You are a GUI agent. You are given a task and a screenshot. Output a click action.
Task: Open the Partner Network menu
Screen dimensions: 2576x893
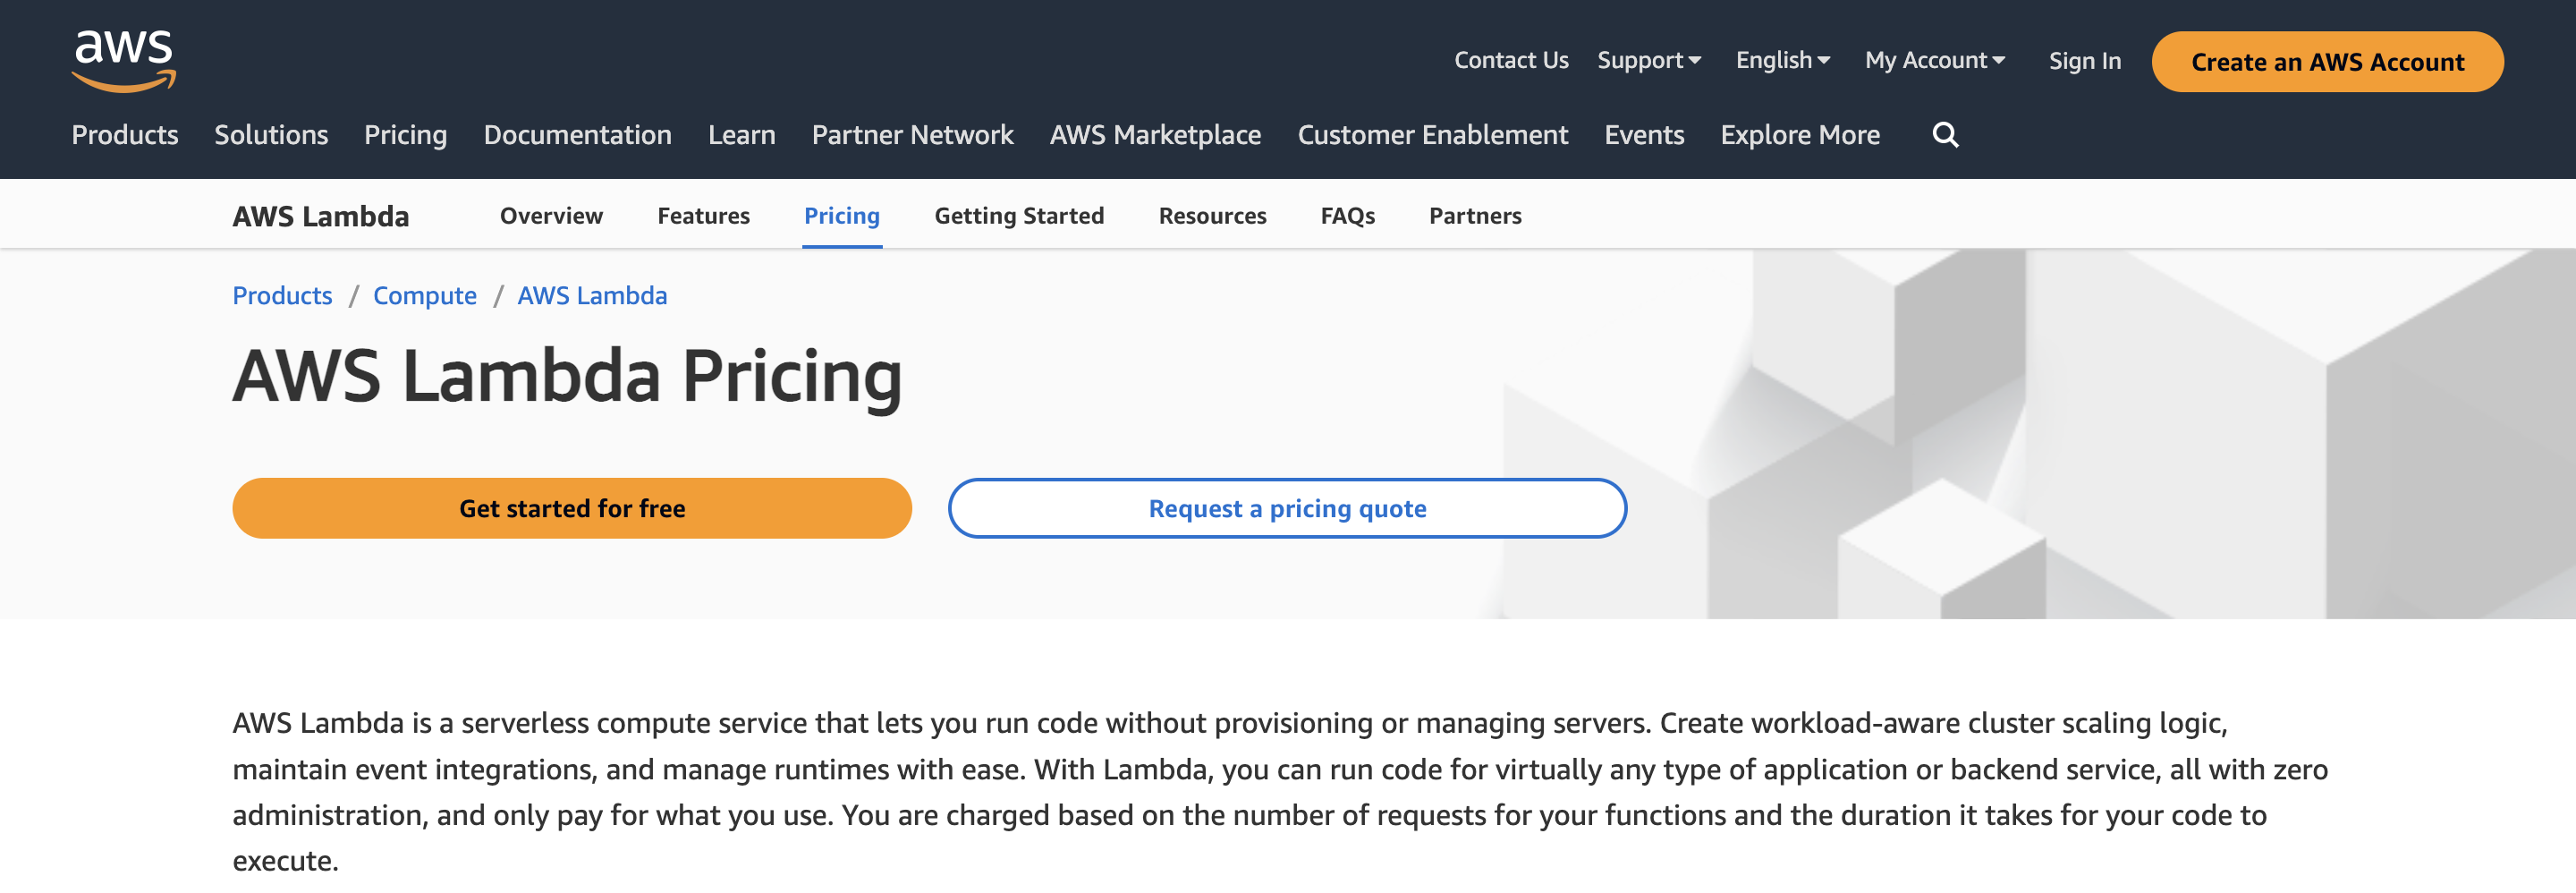[912, 135]
